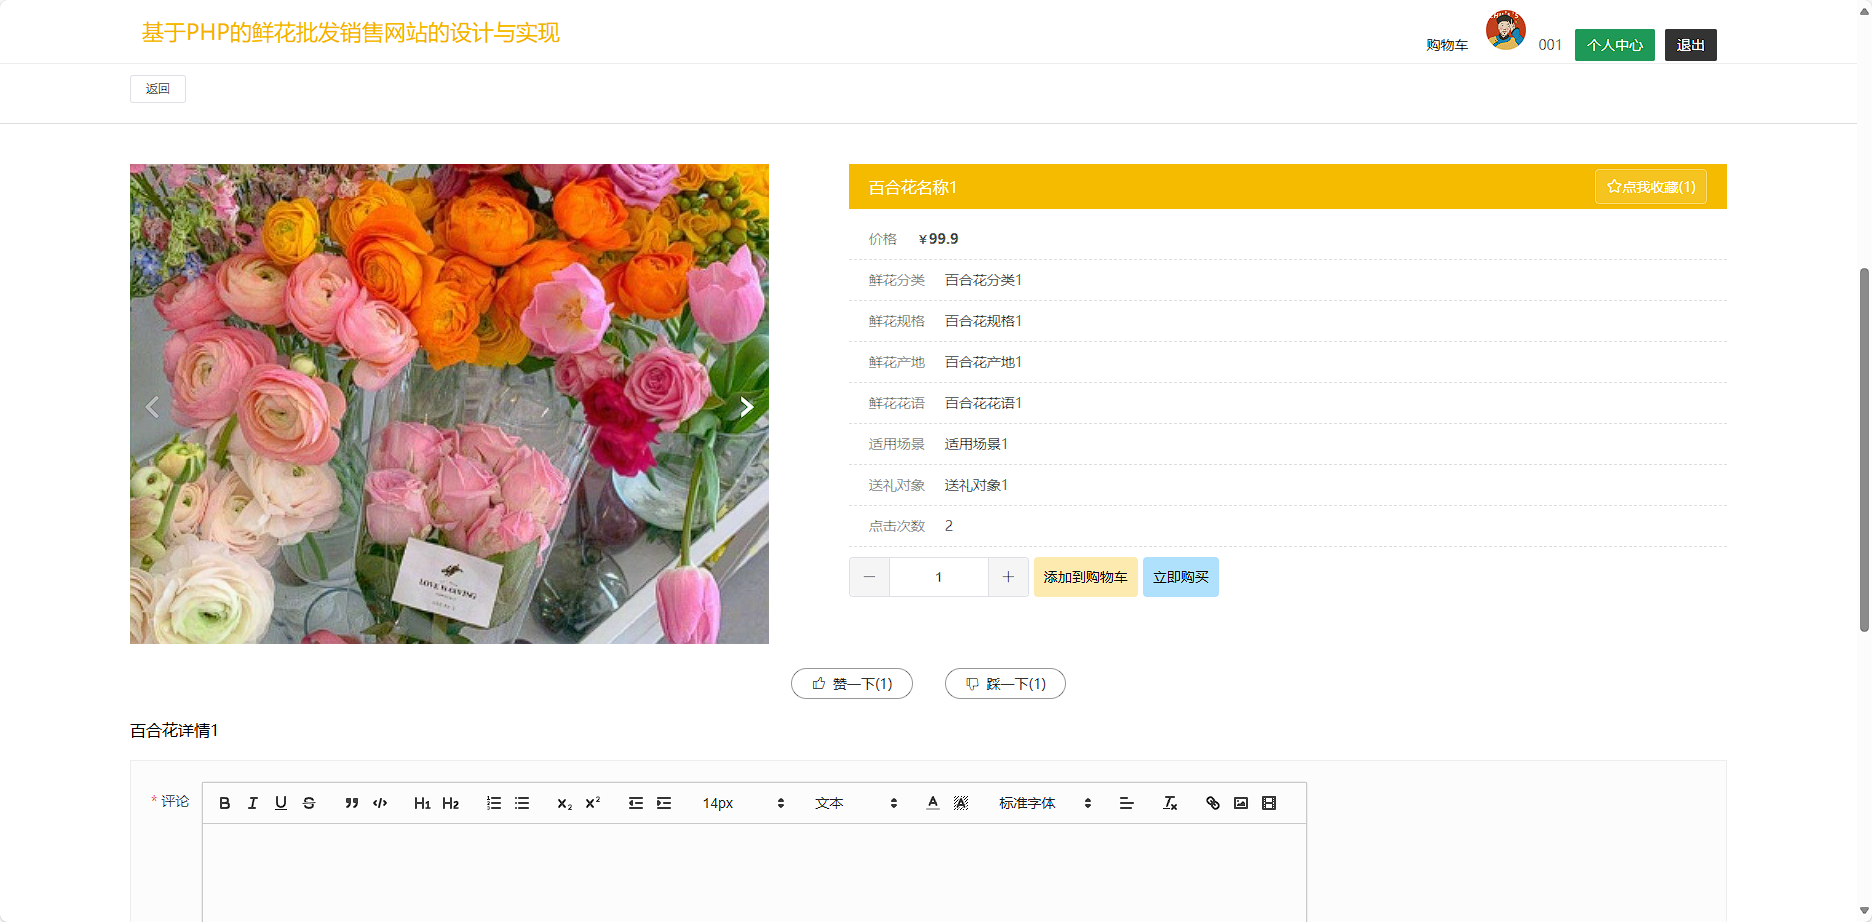The image size is (1872, 922).
Task: Click into the comment text area
Action: pyautogui.click(x=754, y=872)
